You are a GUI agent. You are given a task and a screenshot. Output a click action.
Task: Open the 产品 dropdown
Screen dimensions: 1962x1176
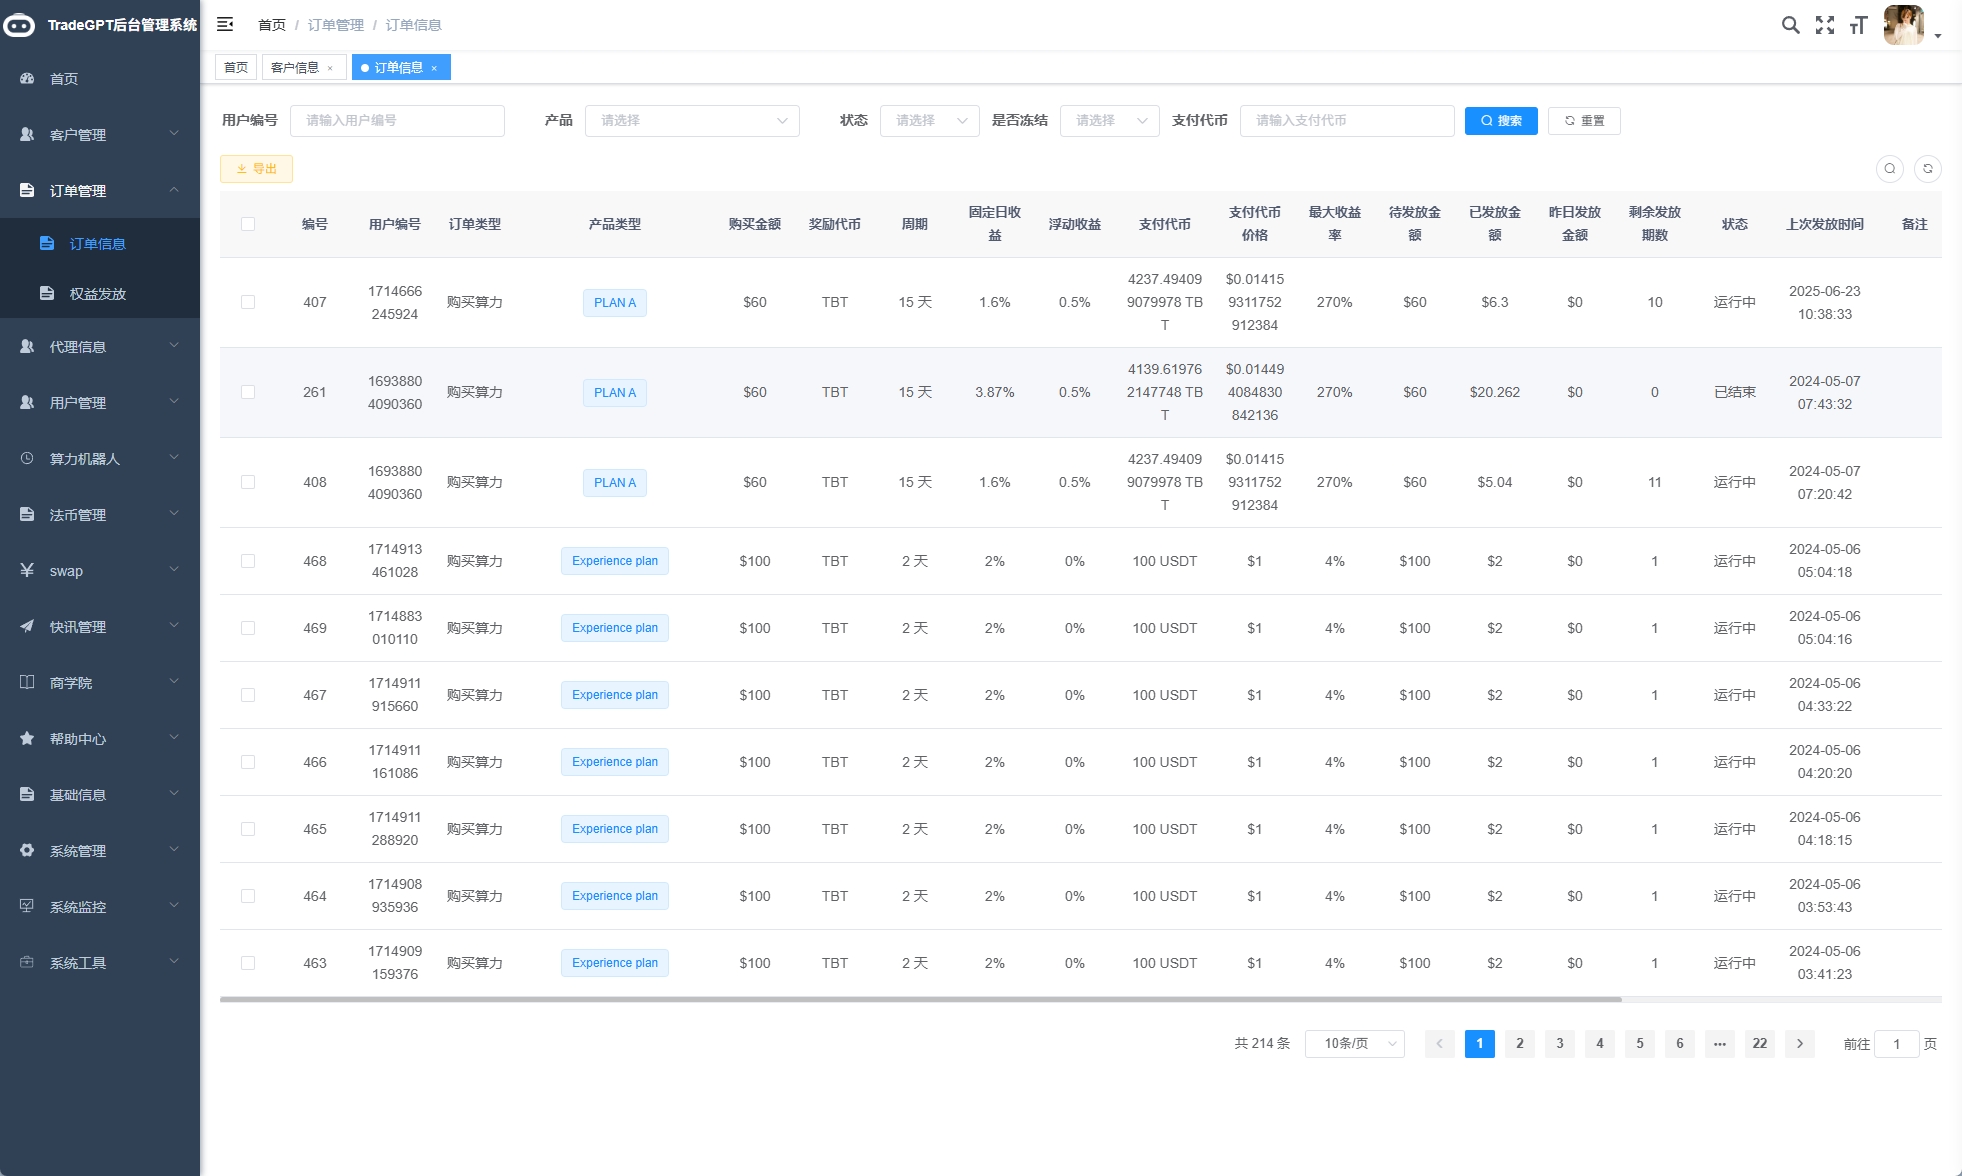pyautogui.click(x=692, y=120)
